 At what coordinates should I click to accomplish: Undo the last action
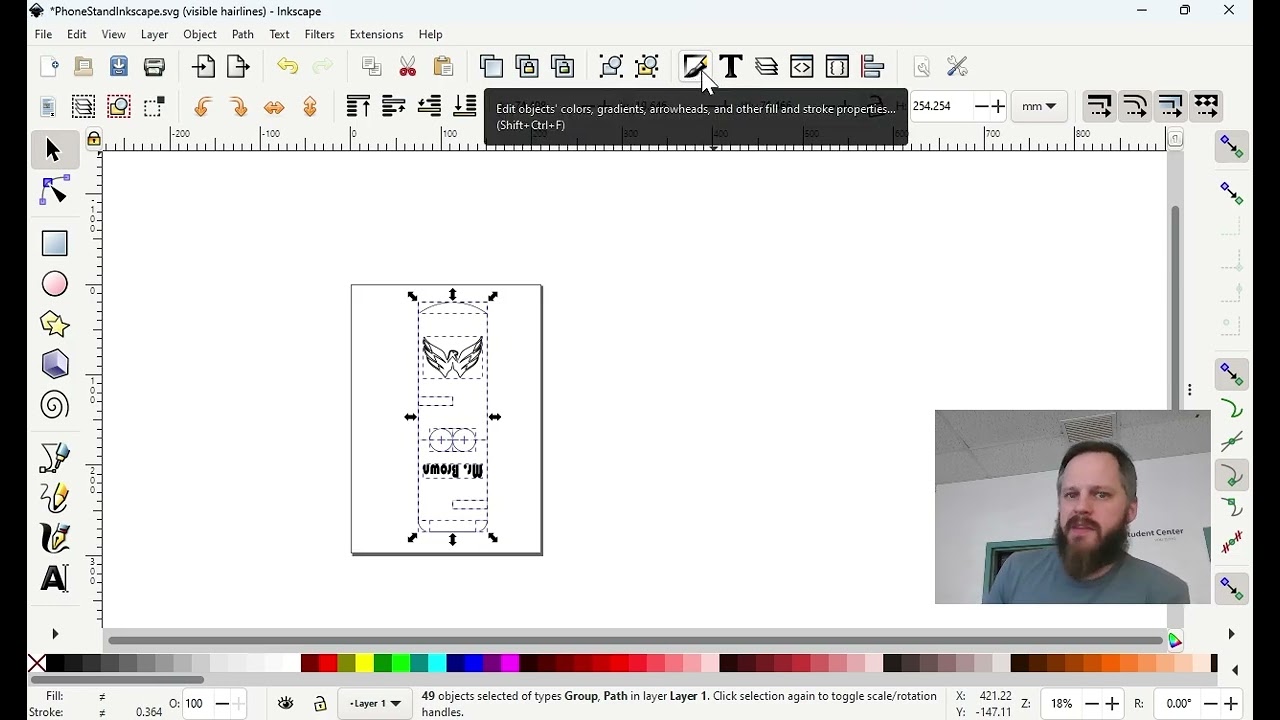click(287, 67)
